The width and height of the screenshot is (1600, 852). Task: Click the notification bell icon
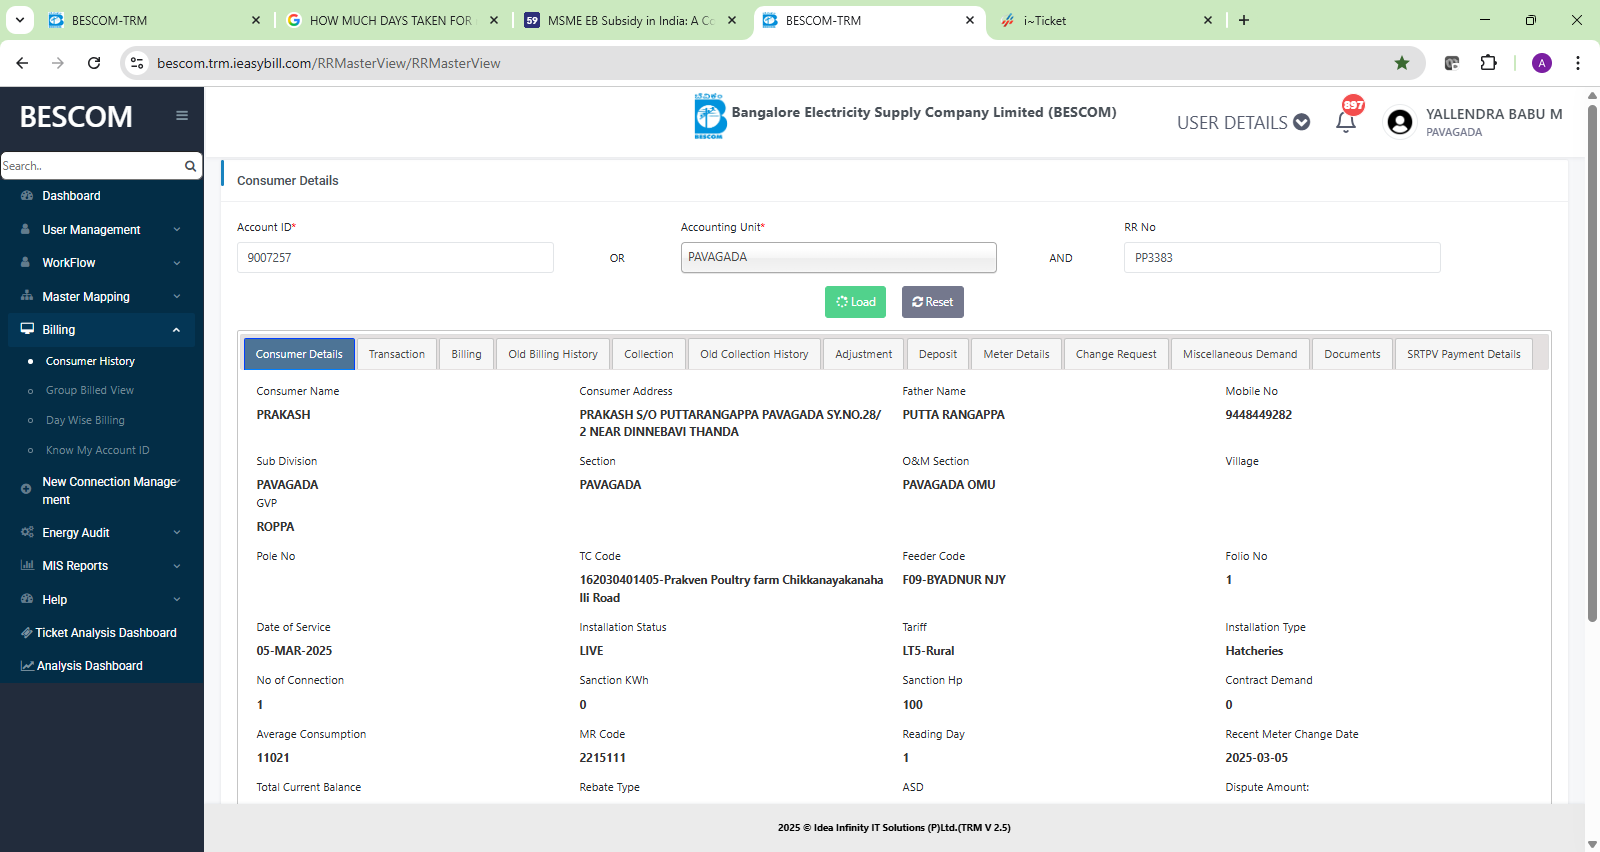coord(1345,122)
